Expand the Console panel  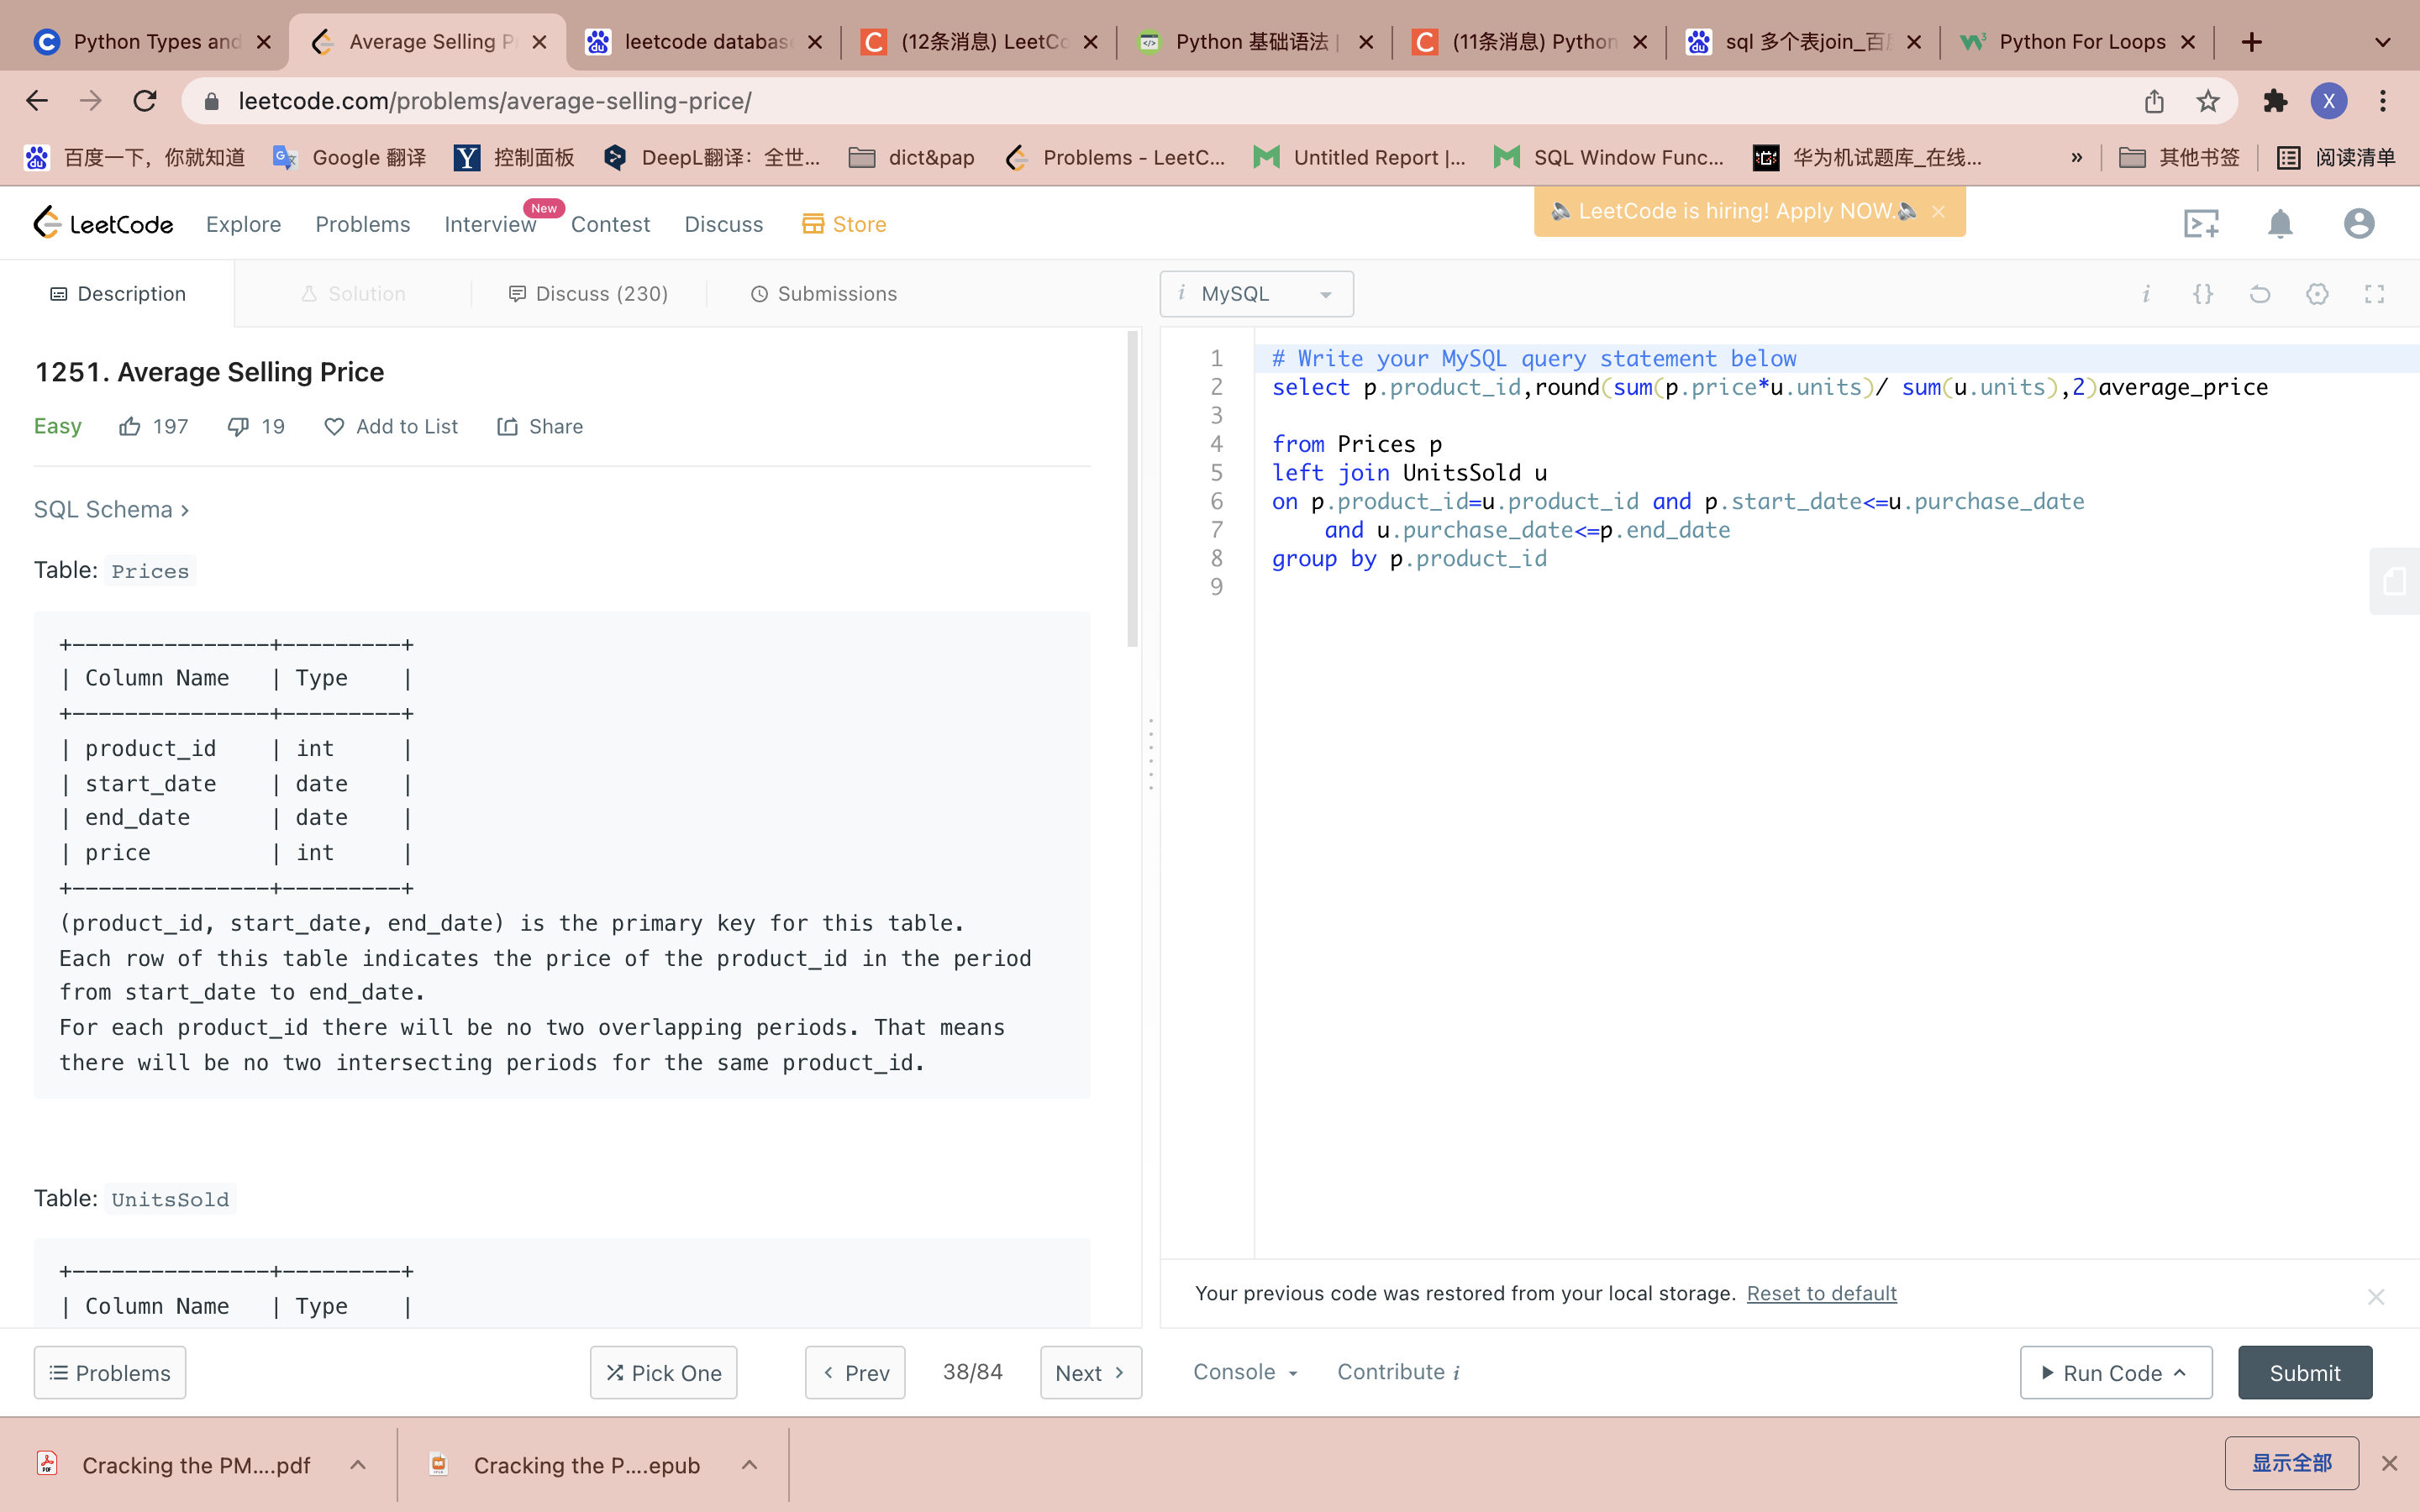pos(1245,1372)
